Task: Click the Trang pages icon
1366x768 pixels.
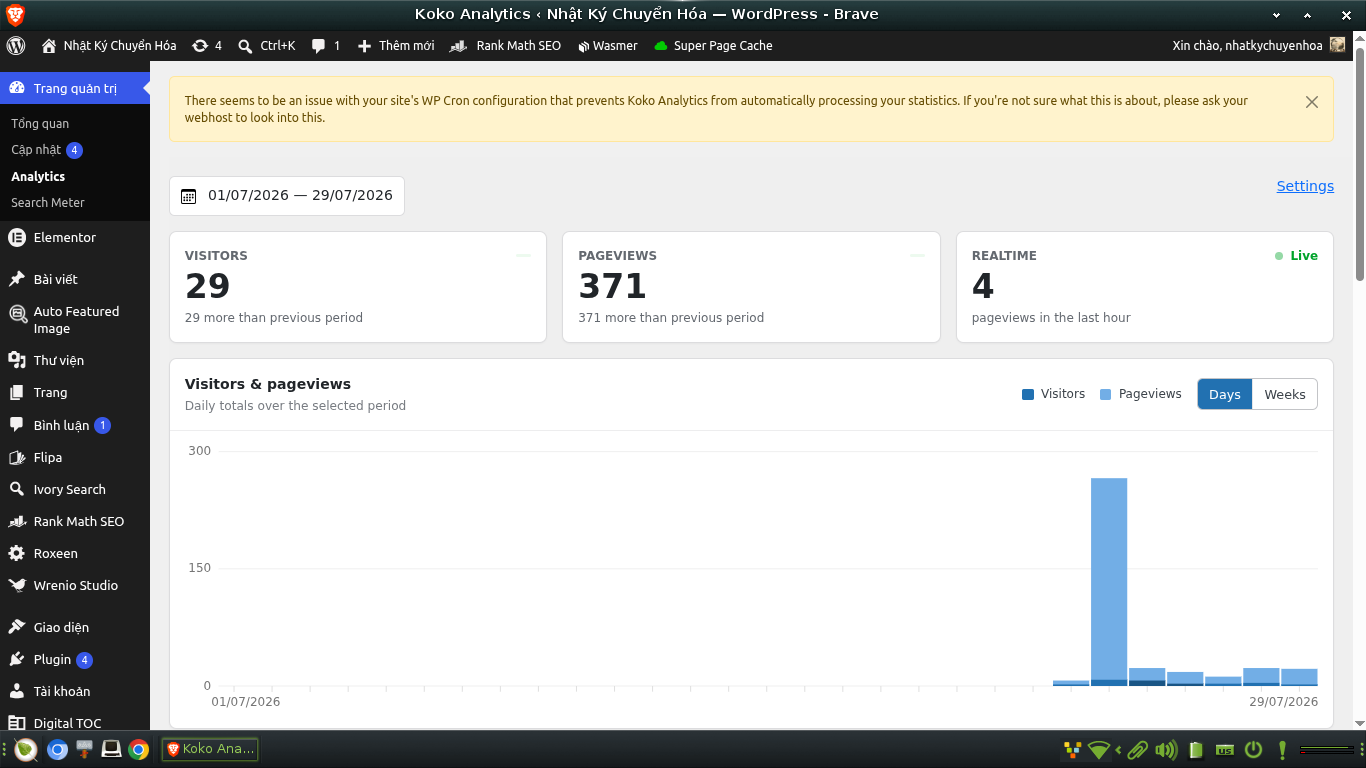Action: pyautogui.click(x=17, y=392)
